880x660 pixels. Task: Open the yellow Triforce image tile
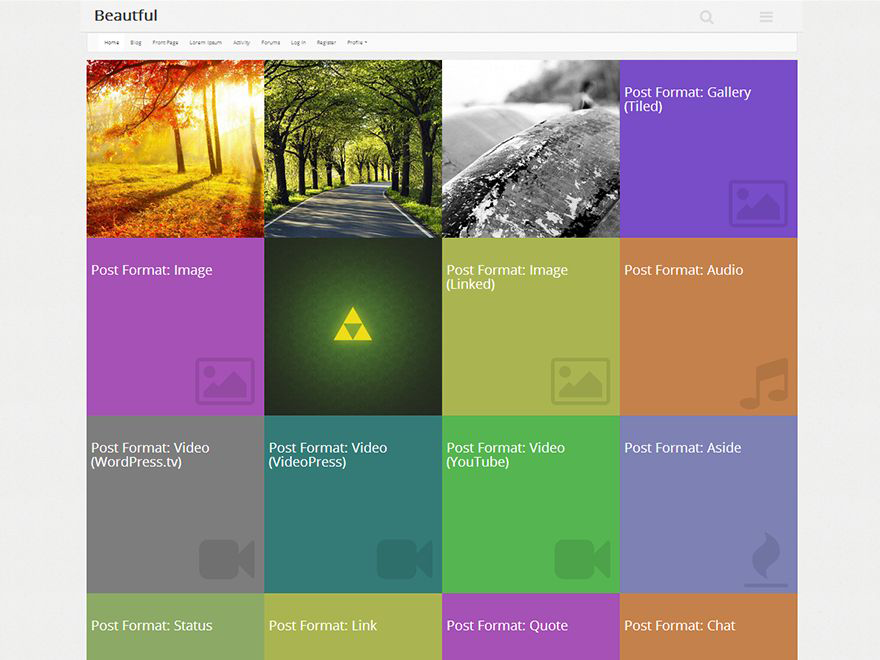(353, 326)
